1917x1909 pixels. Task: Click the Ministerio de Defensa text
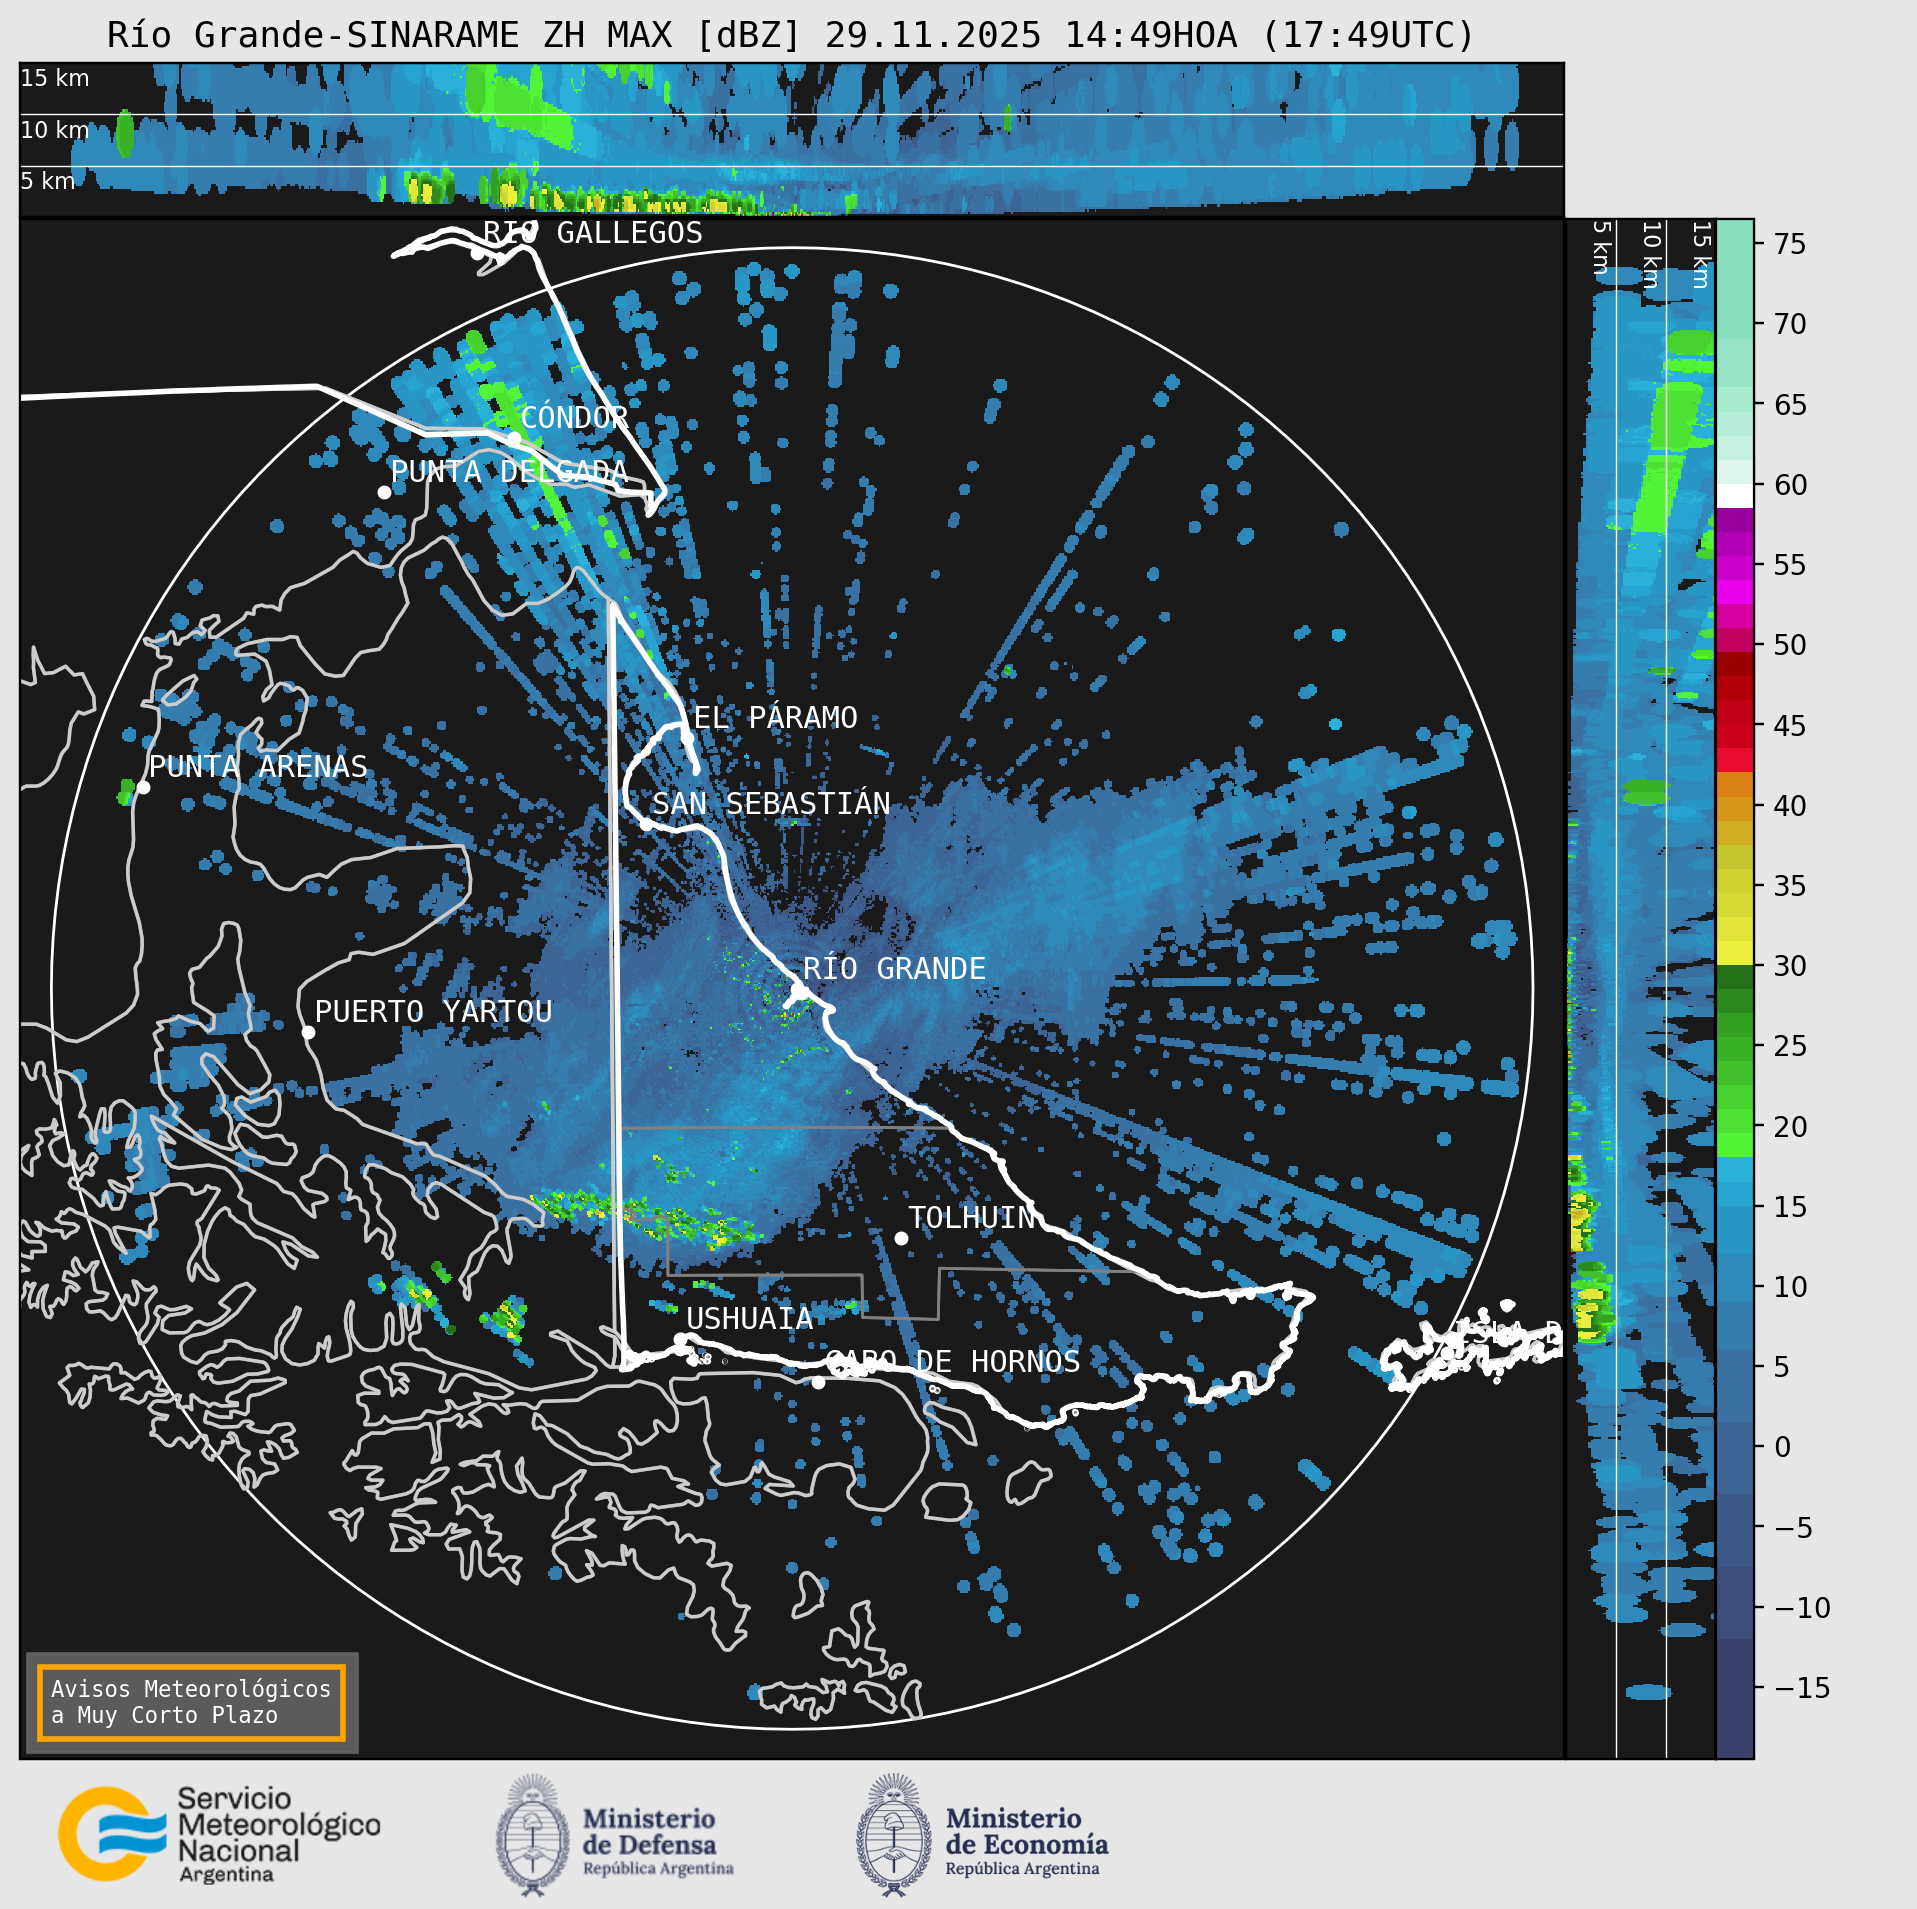point(657,1845)
